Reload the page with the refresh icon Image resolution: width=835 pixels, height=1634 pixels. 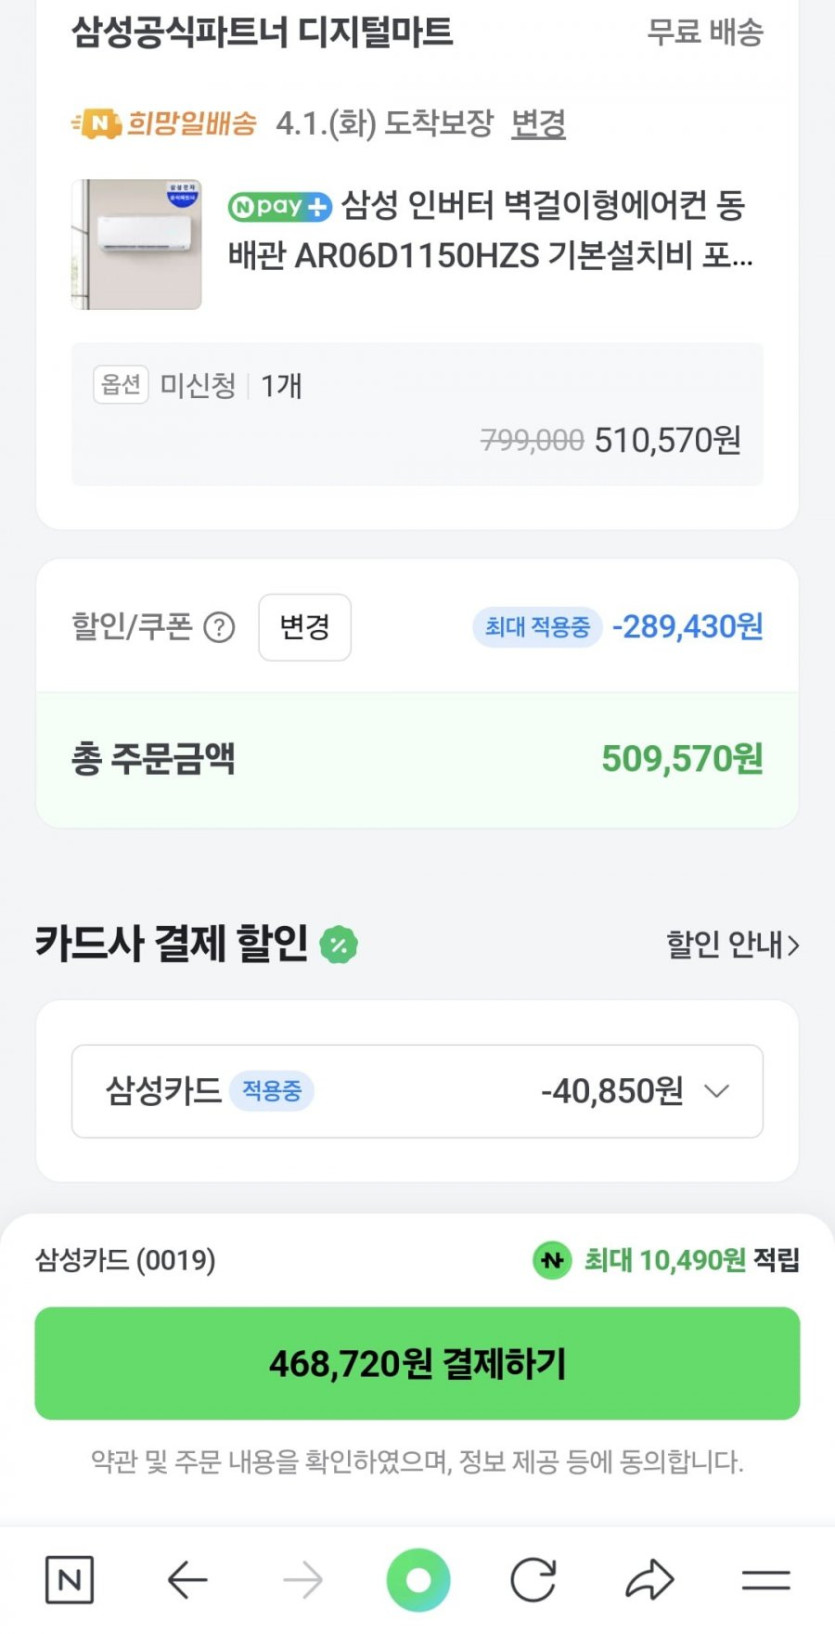pyautogui.click(x=533, y=1580)
